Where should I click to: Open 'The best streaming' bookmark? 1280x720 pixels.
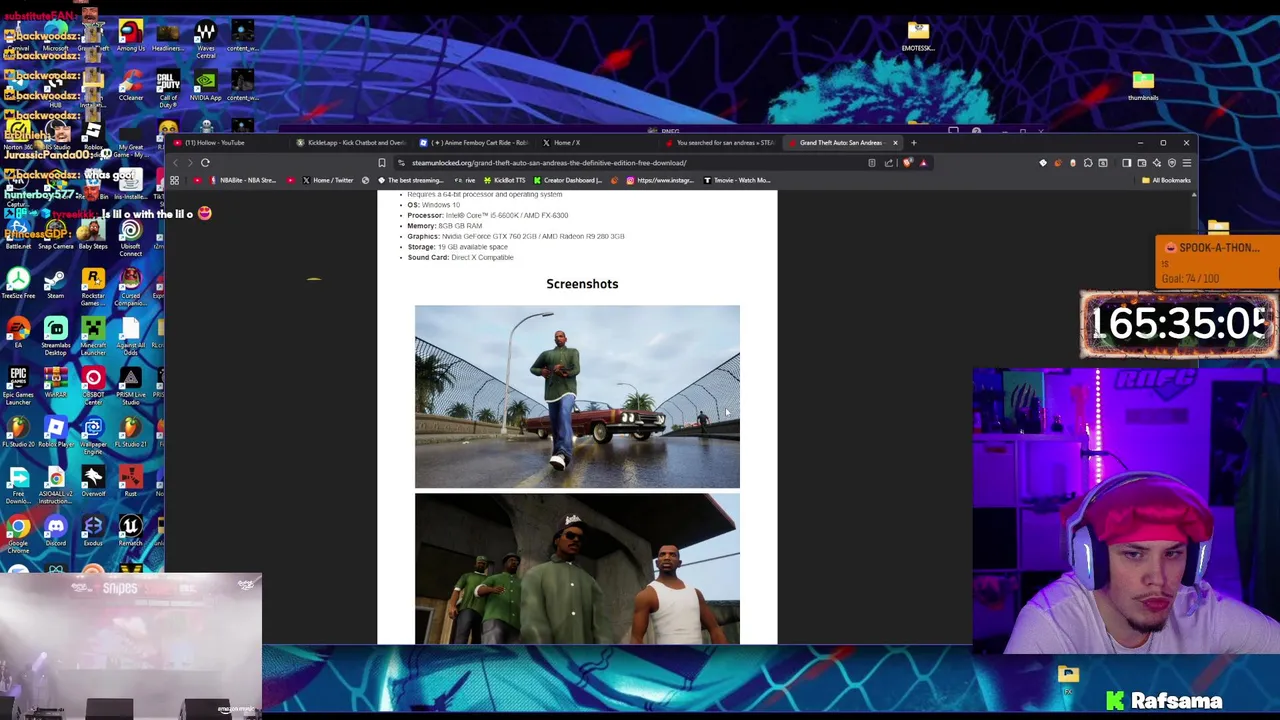410,180
